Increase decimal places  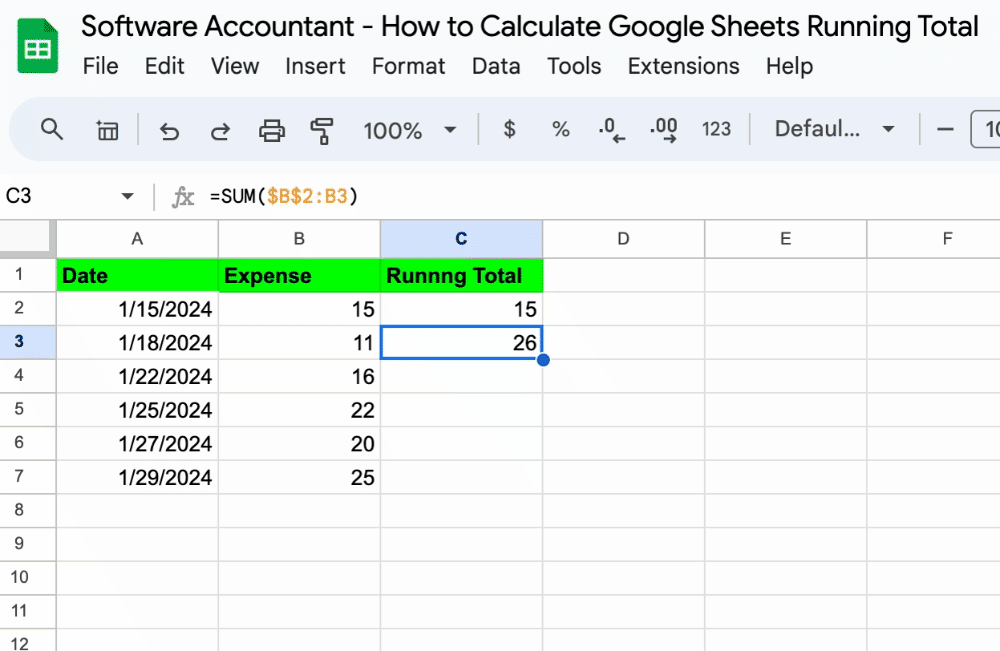click(x=663, y=129)
